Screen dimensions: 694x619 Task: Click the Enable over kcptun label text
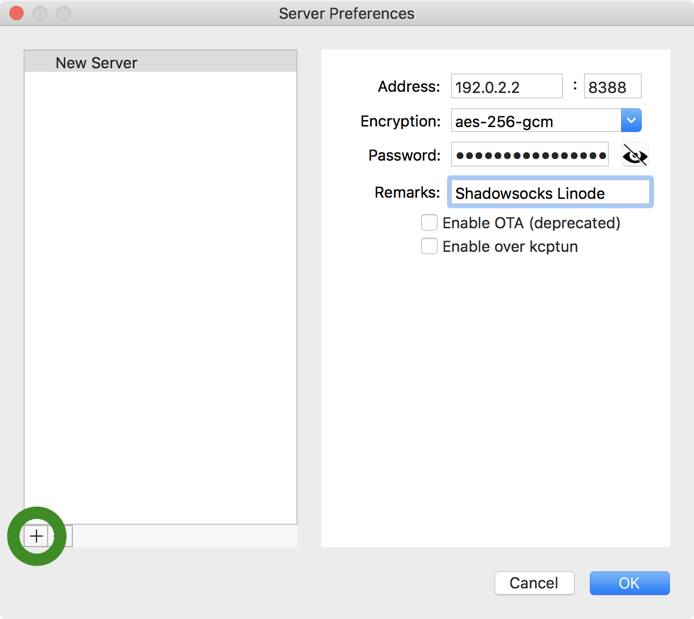pos(510,246)
